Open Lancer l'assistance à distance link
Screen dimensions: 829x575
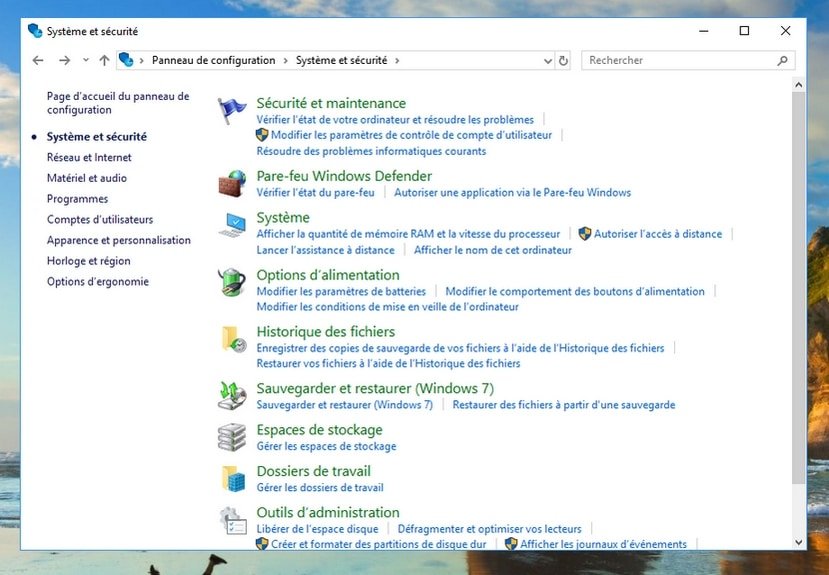coord(326,250)
